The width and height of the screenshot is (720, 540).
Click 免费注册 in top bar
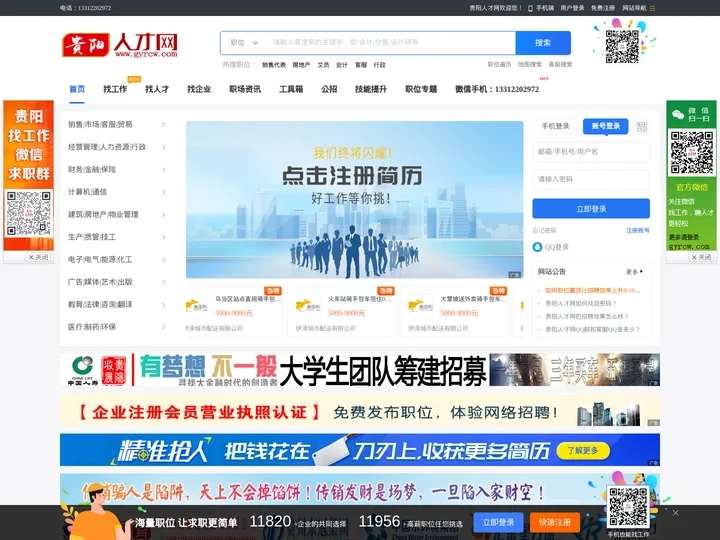click(603, 8)
